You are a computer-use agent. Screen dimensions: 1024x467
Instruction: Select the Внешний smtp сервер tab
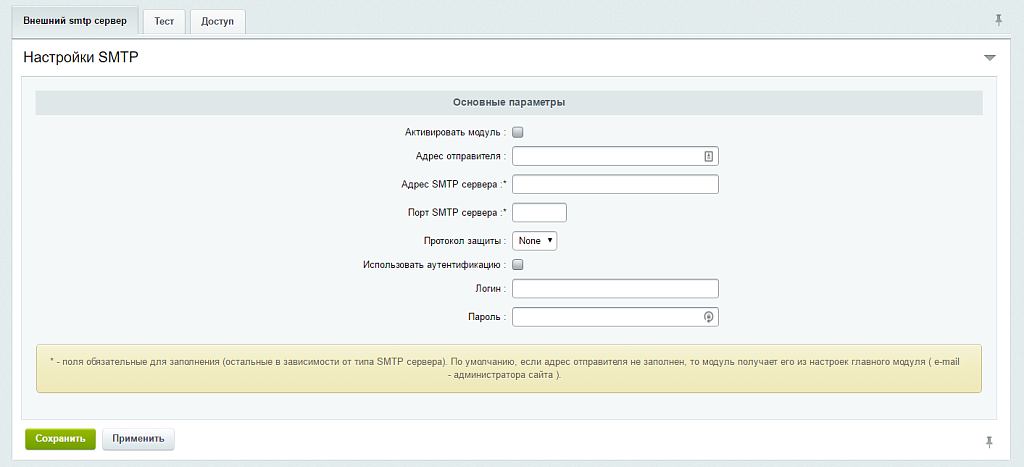75,21
